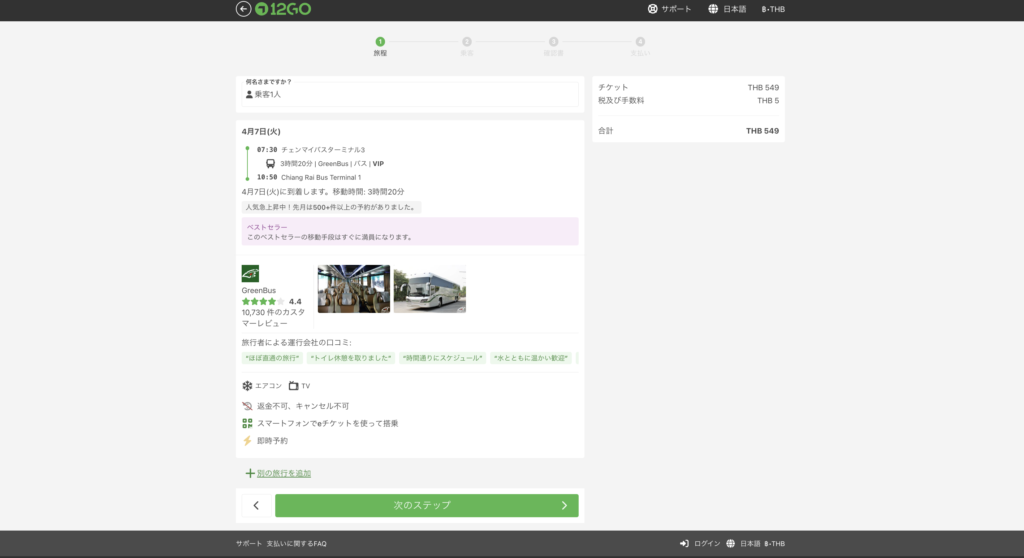Open the bus exterior photo thumbnail

(x=430, y=289)
